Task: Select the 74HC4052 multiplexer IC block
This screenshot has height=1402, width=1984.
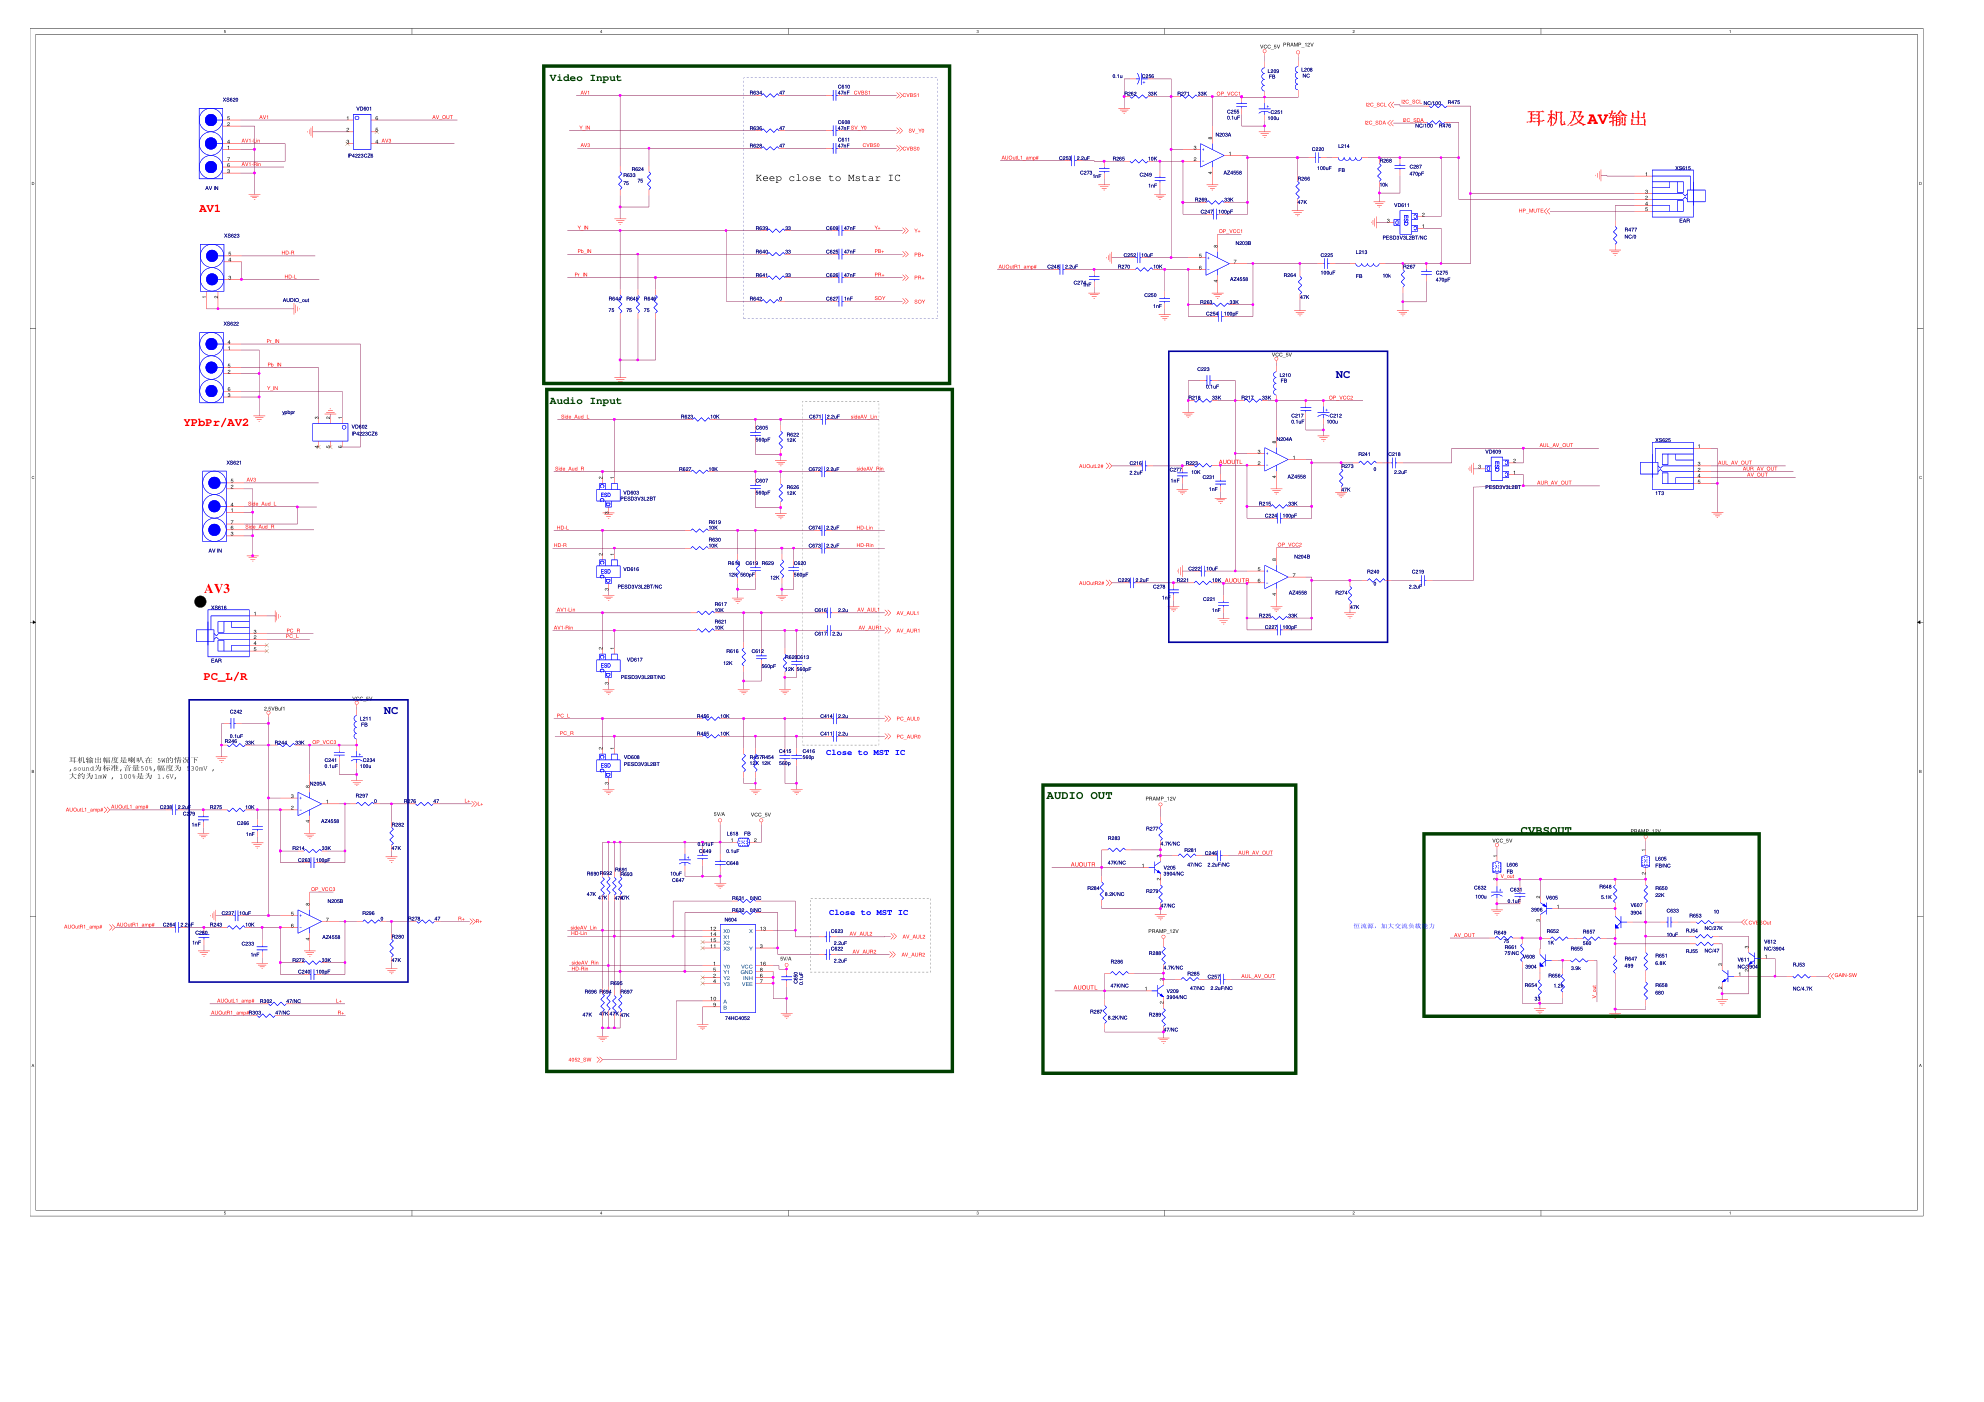Action: tap(737, 968)
